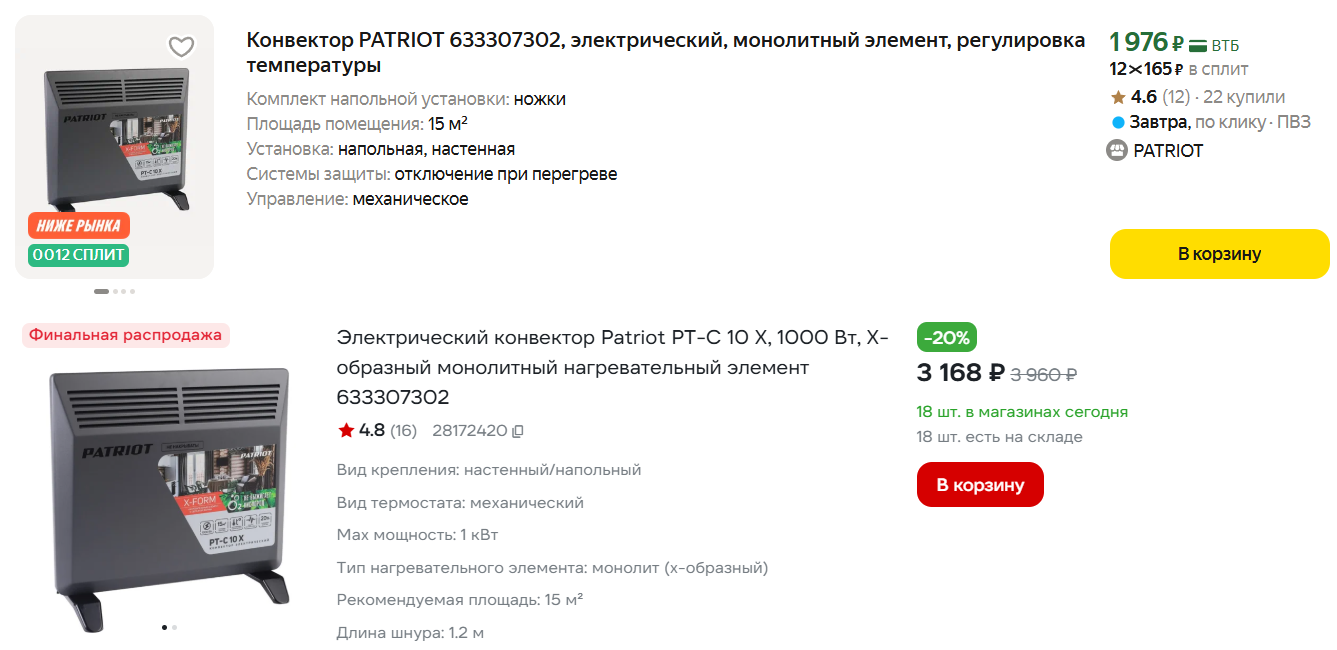This screenshot has width=1337, height=650.
Task: Open the "12×165 ₽ в сплит" payment option
Action: (1178, 70)
